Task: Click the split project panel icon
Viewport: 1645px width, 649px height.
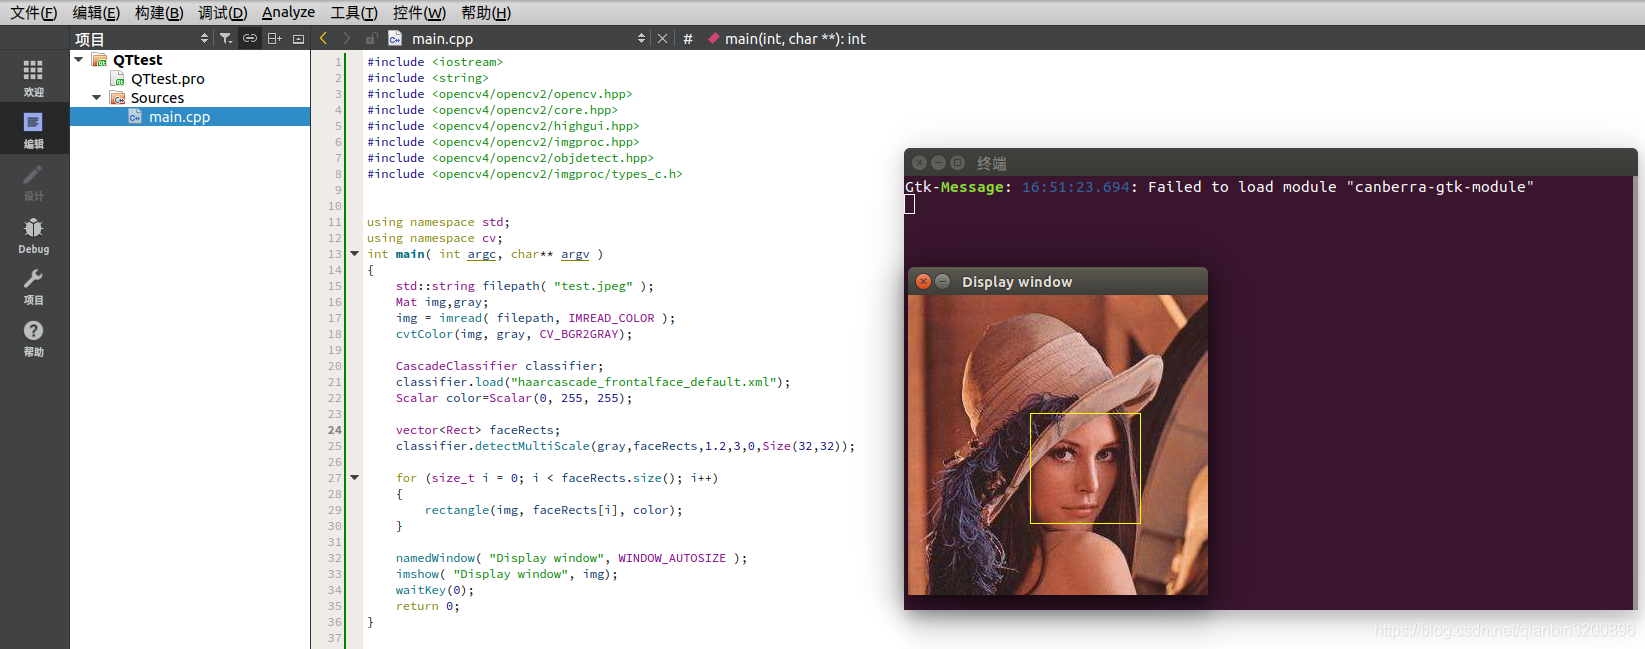Action: pyautogui.click(x=274, y=38)
